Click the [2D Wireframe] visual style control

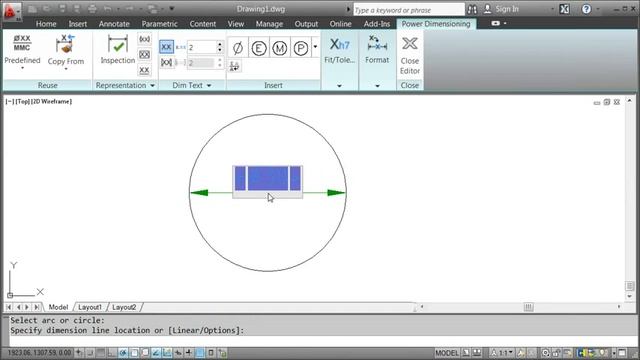click(x=51, y=101)
